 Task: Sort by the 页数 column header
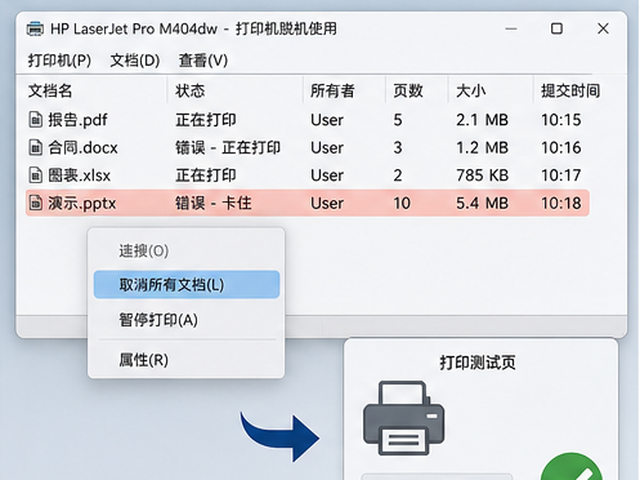click(408, 91)
